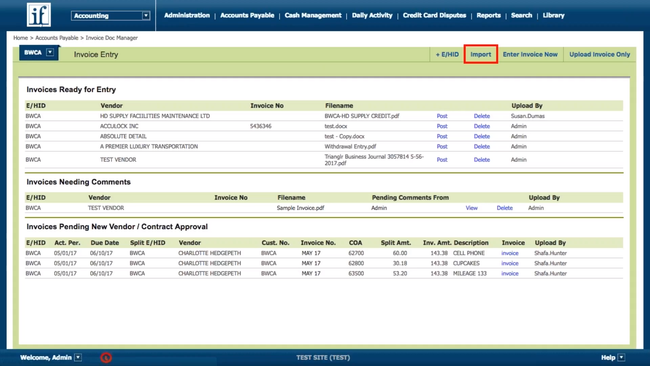The image size is (650, 366).
Task: Click the red clock icon in footer
Action: click(106, 357)
